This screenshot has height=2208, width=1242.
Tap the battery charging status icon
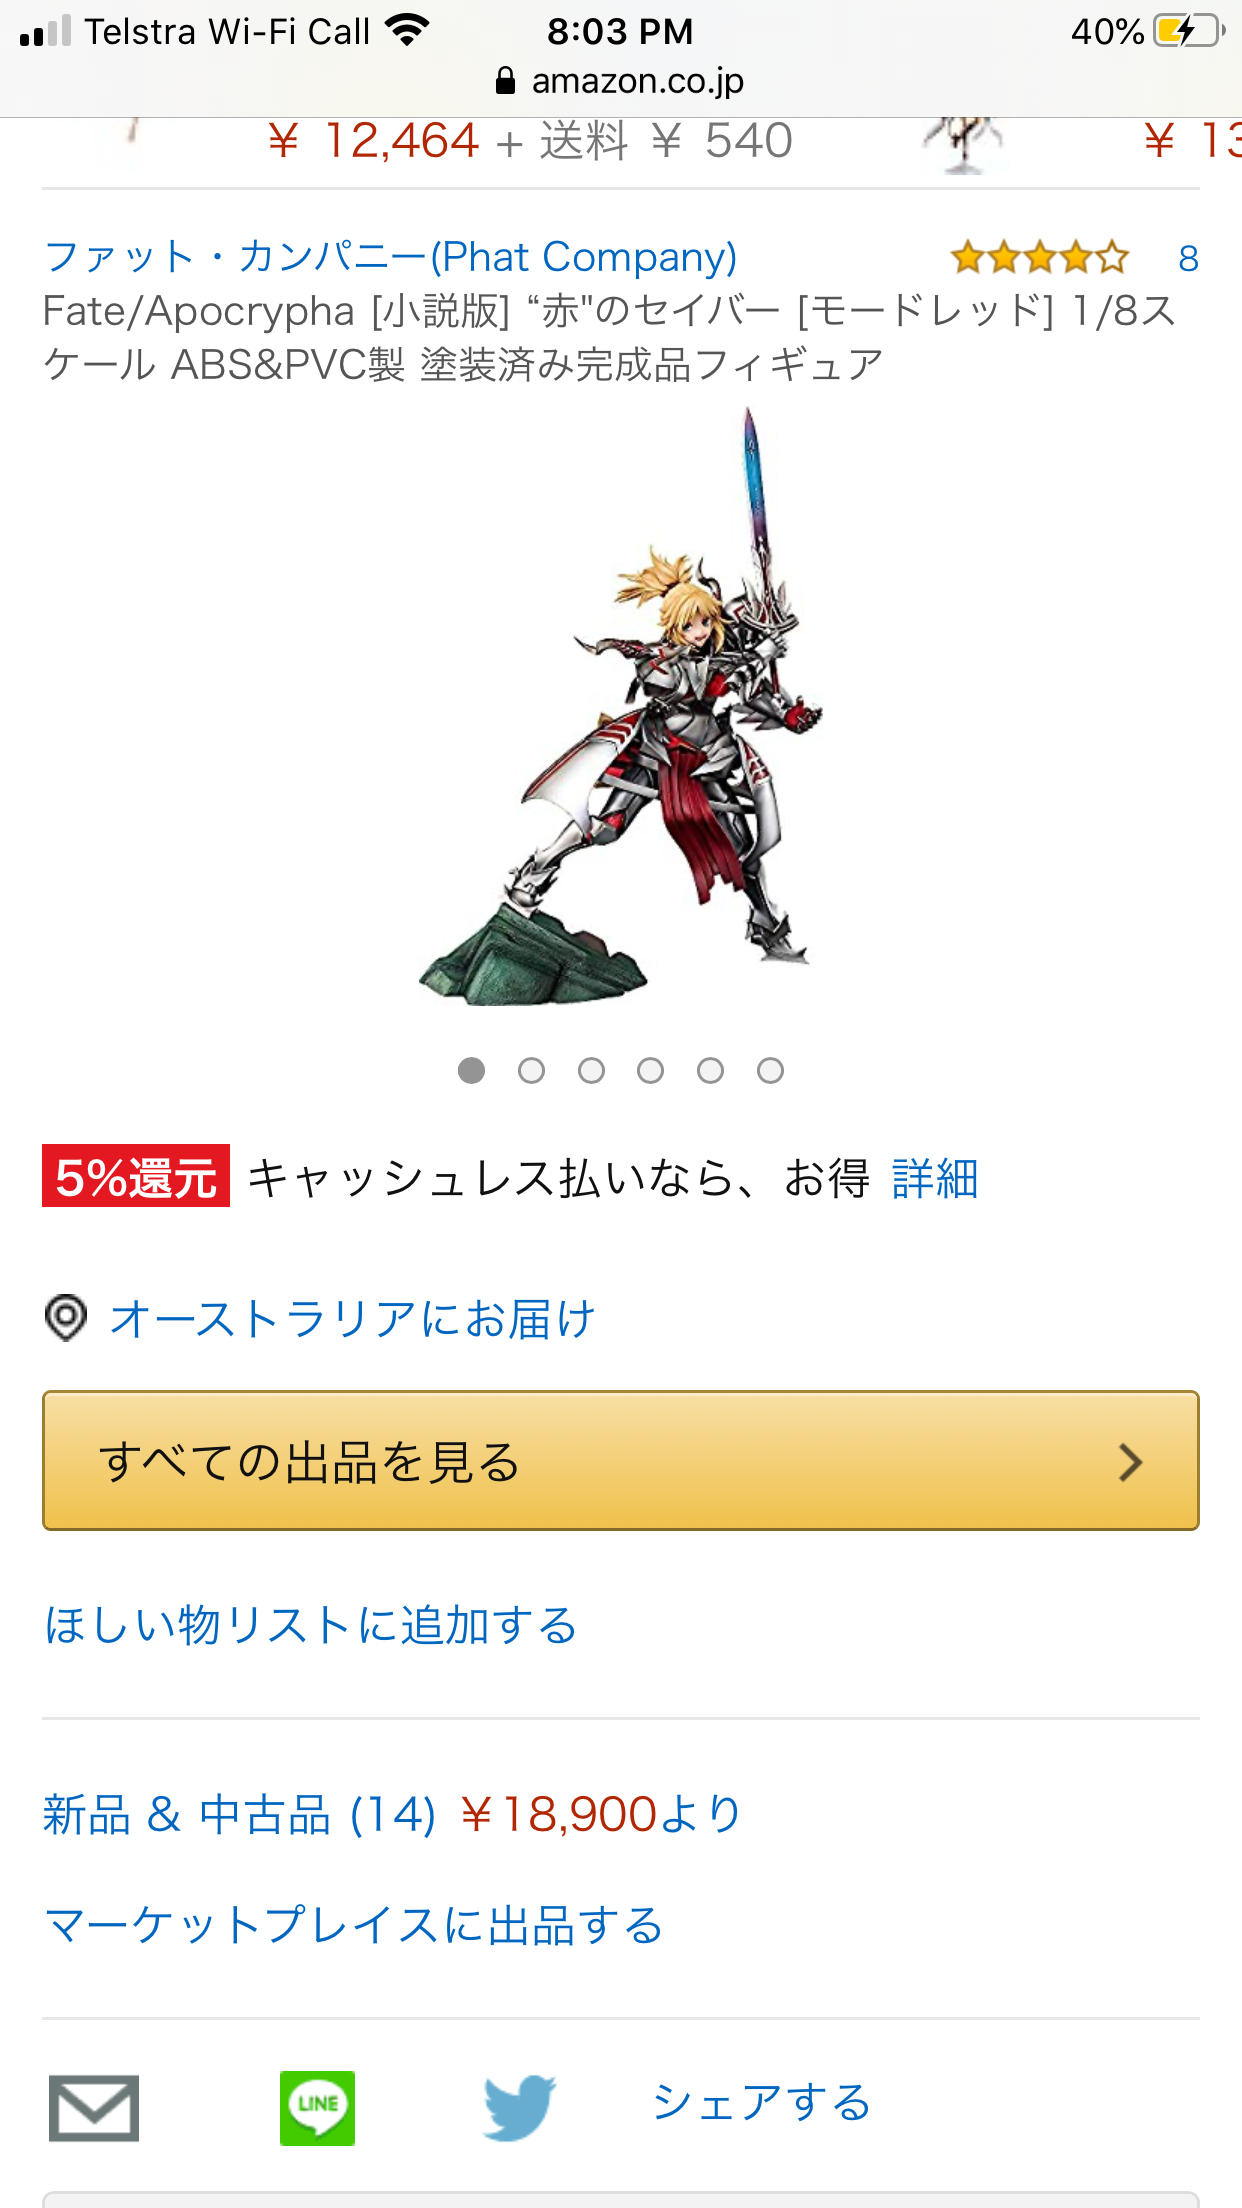[x=1189, y=31]
